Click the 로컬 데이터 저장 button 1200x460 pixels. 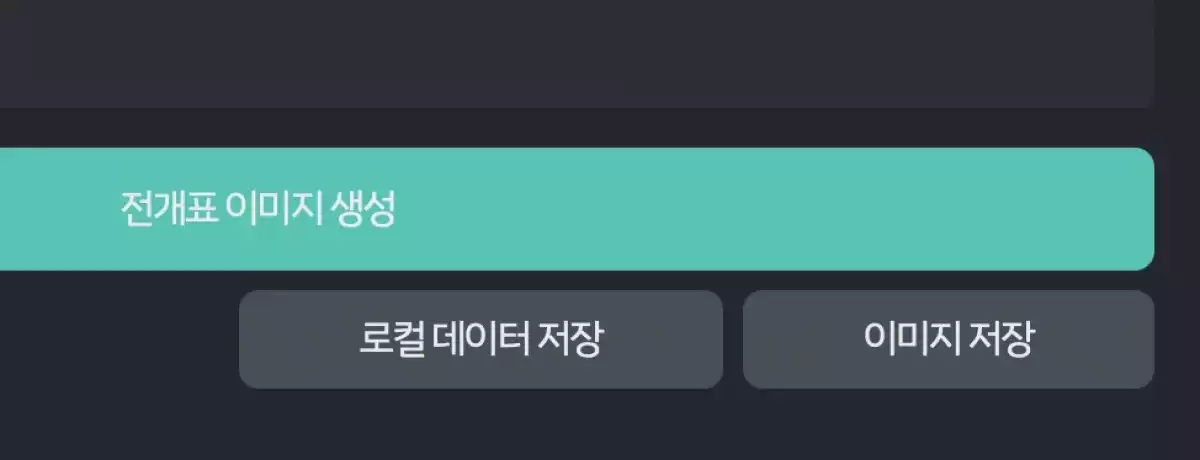pos(480,339)
